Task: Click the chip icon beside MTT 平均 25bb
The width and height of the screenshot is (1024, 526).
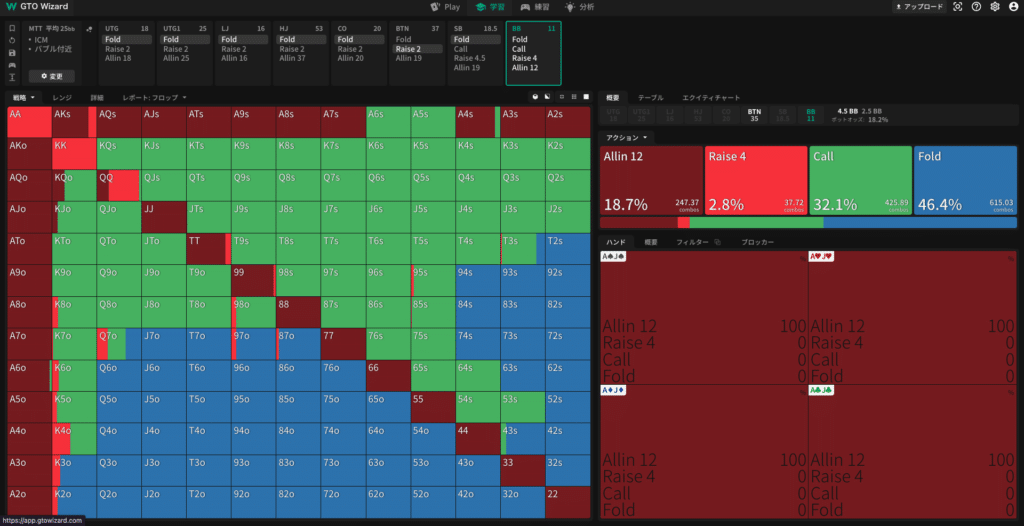Action: tap(88, 29)
